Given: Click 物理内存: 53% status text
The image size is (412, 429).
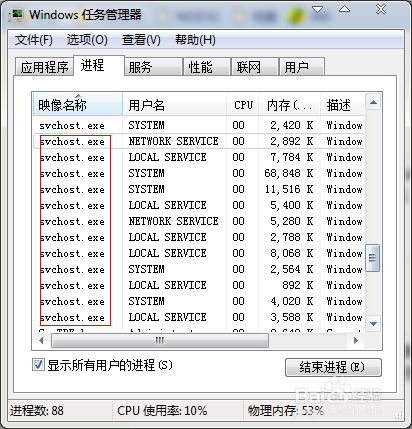Looking at the screenshot, I should tap(286, 410).
